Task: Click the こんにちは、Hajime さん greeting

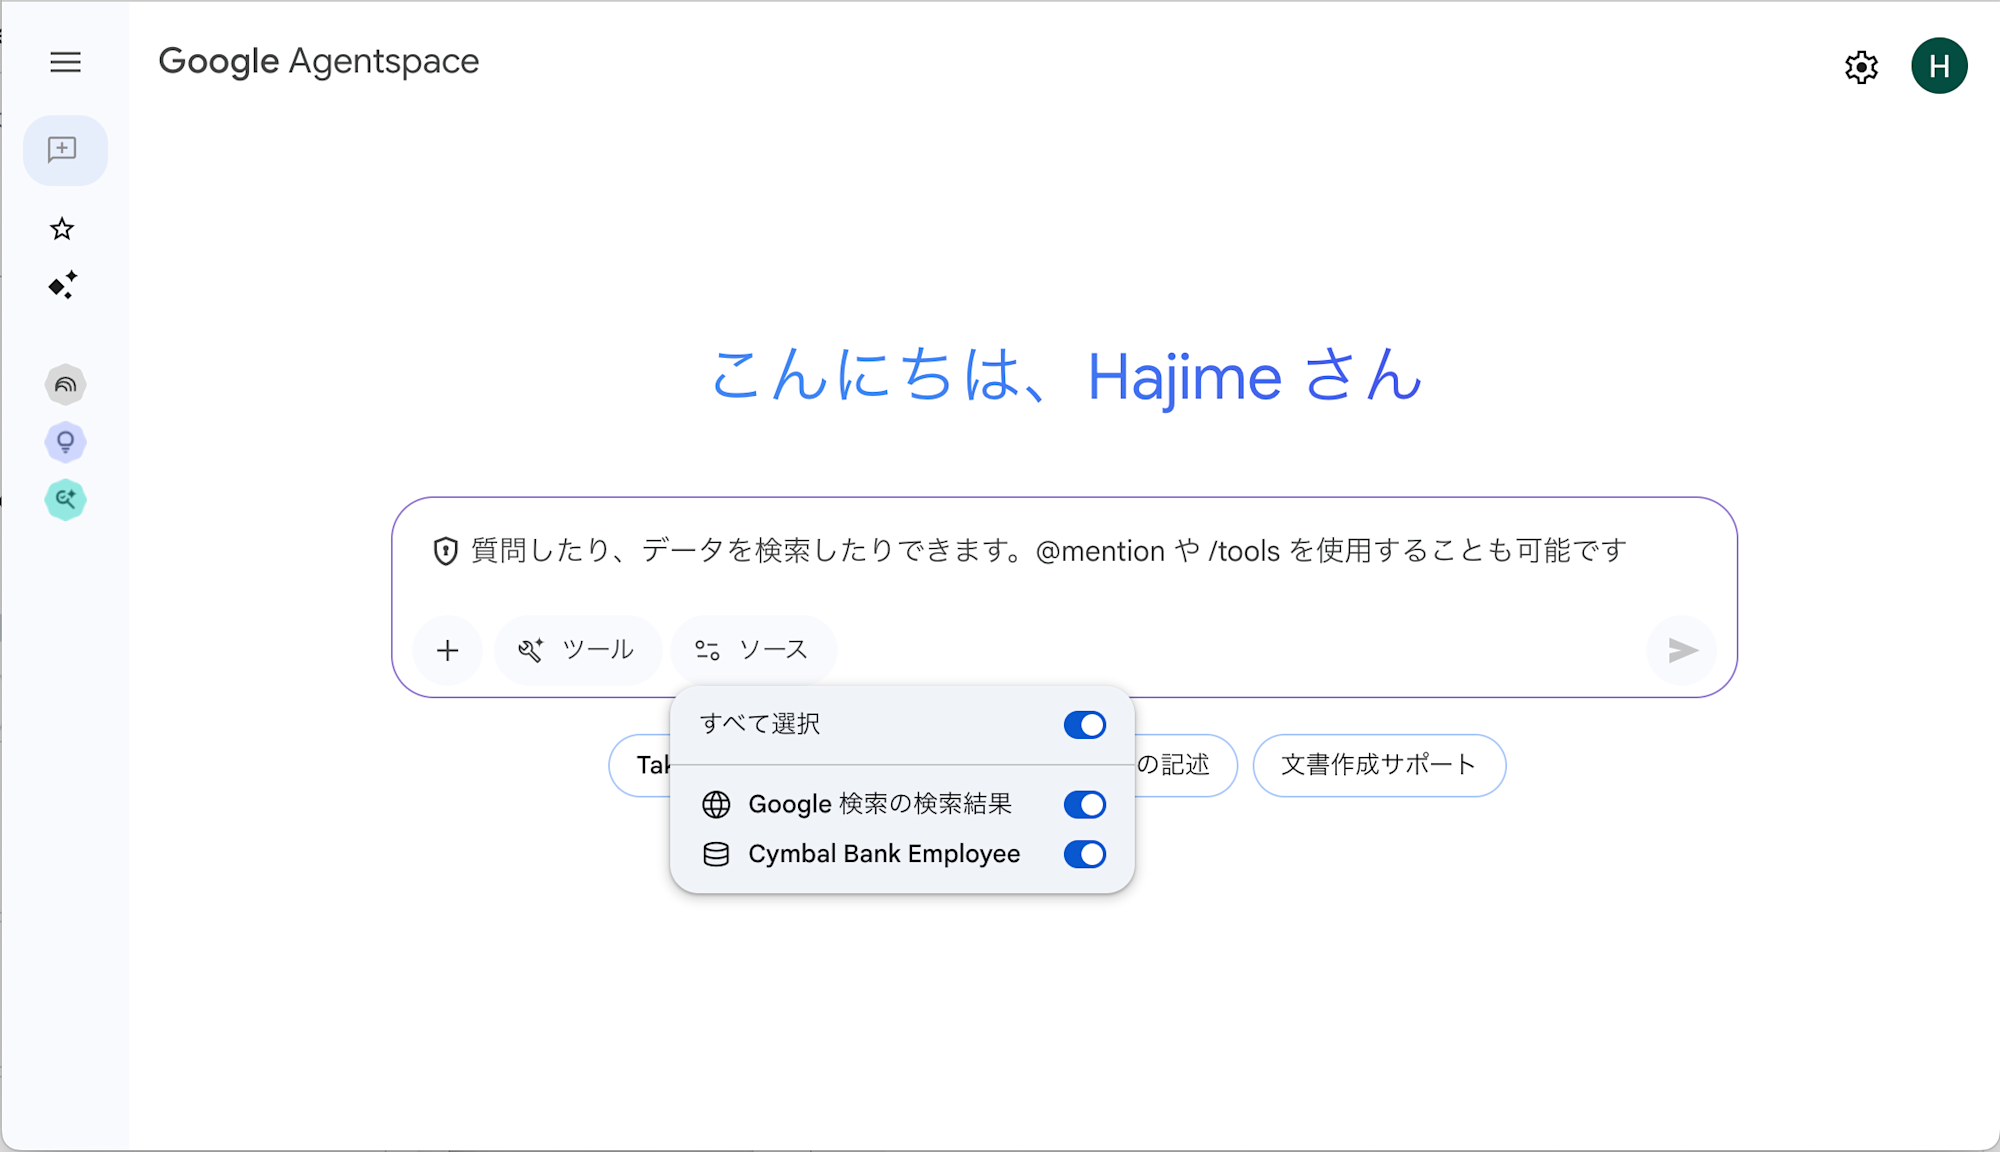Action: click(x=1065, y=376)
